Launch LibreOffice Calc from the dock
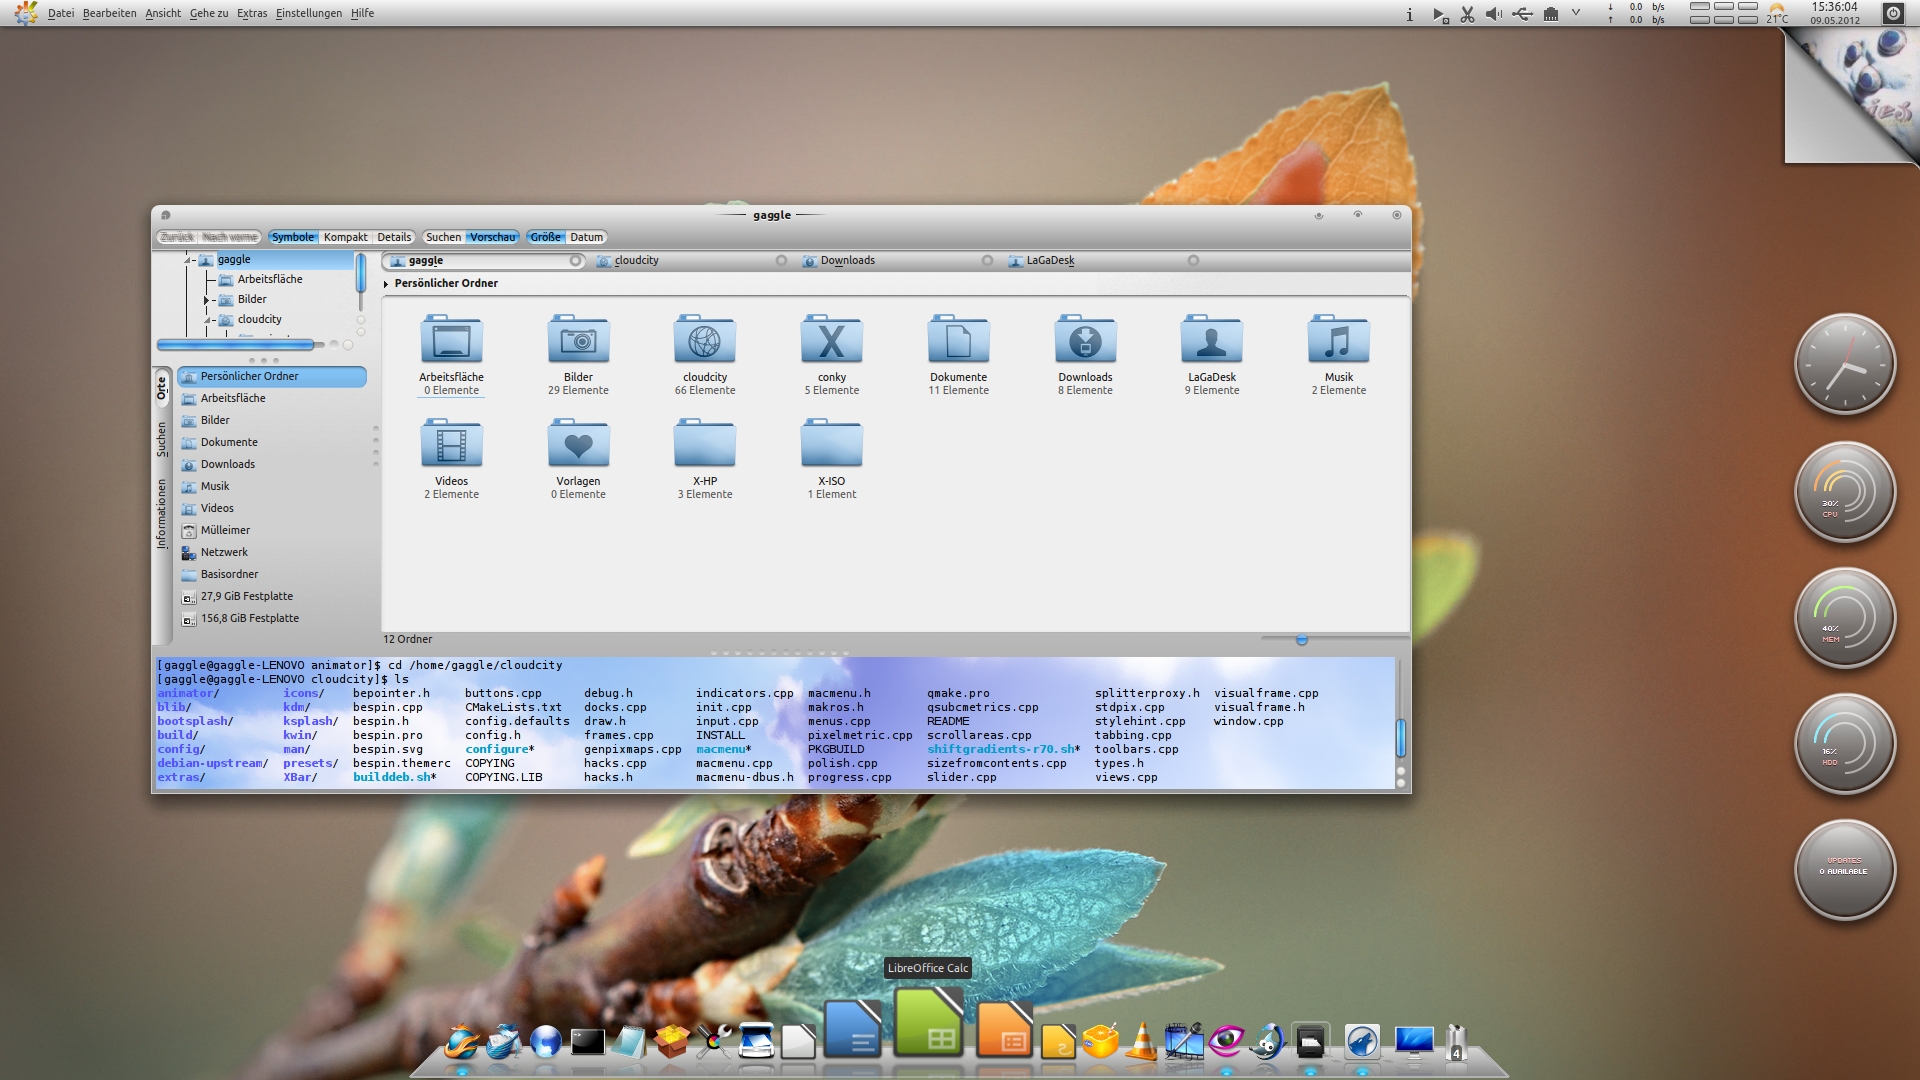 click(929, 1023)
